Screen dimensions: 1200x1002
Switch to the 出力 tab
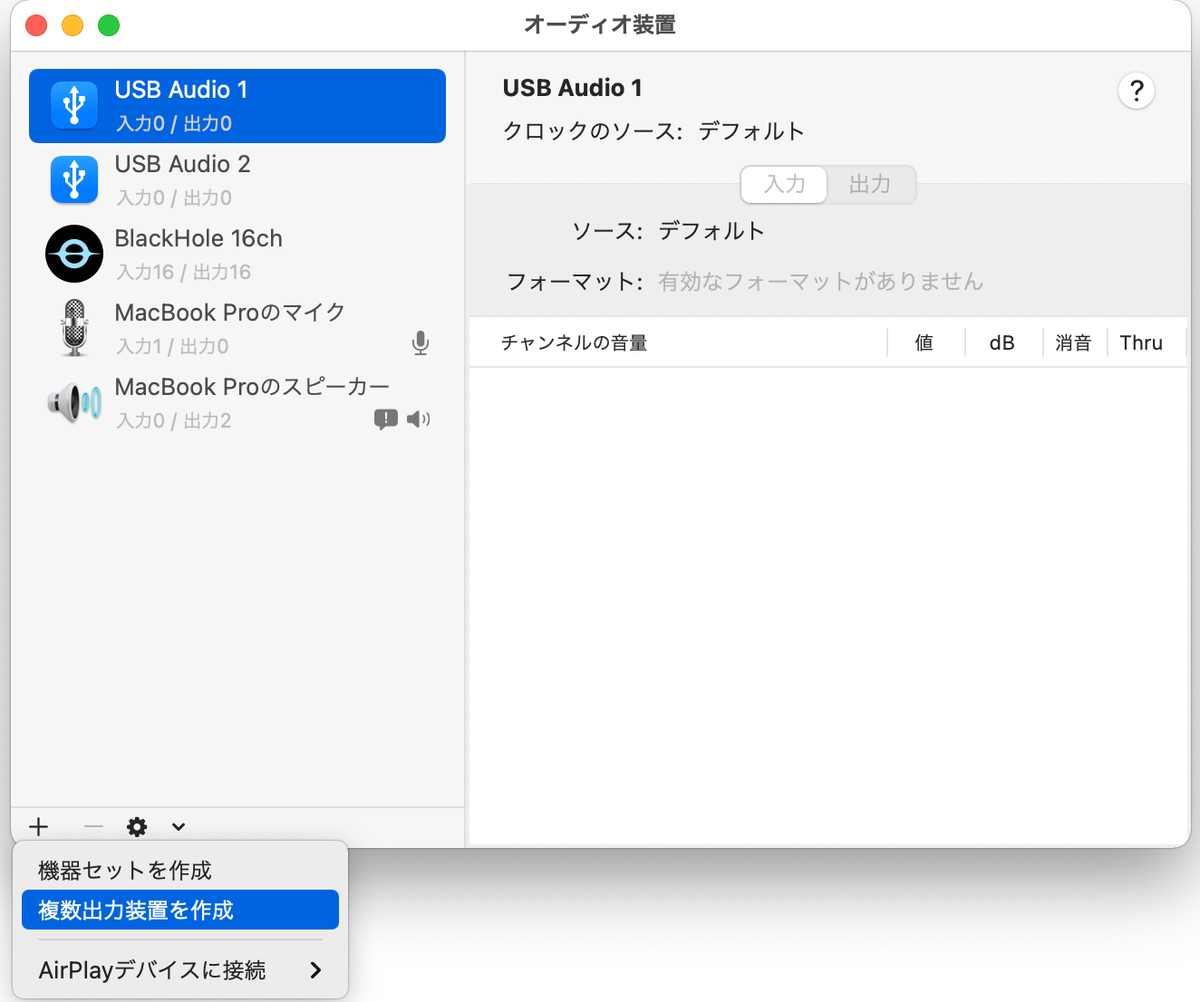coord(870,185)
